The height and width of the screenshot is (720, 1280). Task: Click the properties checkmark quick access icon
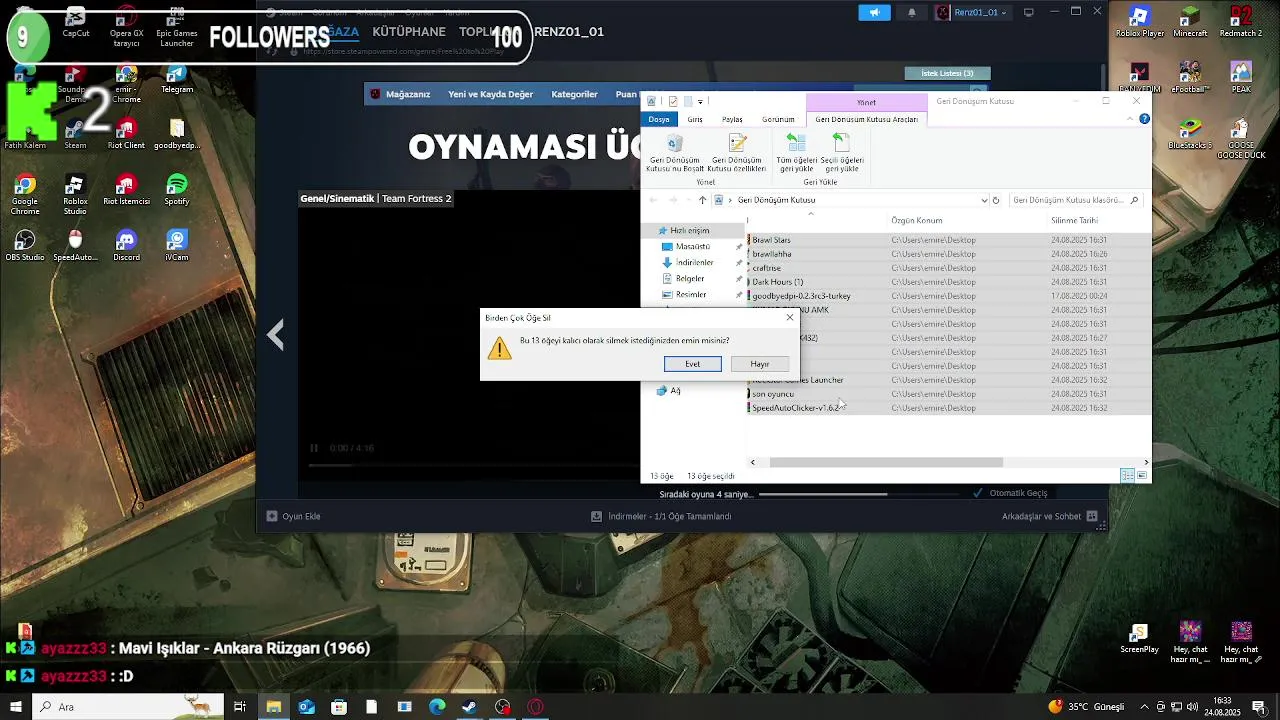click(673, 101)
